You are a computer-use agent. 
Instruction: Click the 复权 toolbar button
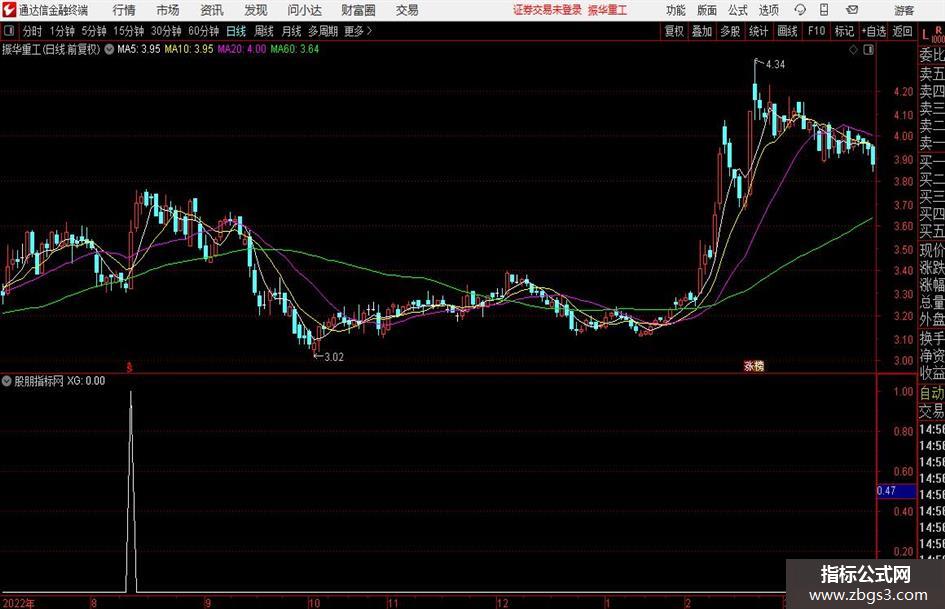click(674, 31)
